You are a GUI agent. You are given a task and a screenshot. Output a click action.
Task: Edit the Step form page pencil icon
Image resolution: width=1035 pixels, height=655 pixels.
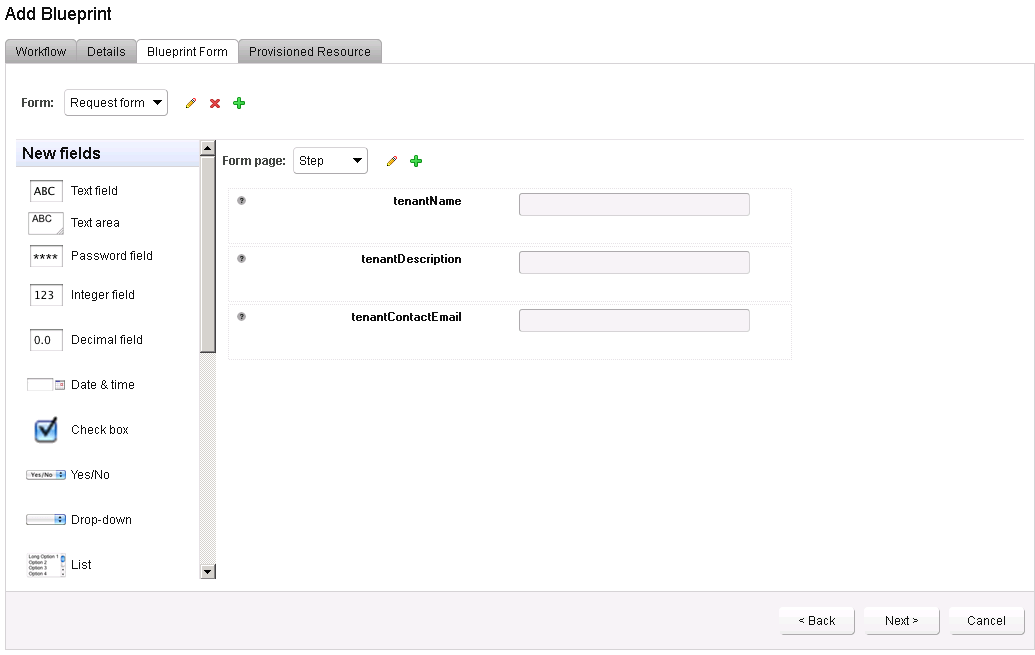[391, 161]
